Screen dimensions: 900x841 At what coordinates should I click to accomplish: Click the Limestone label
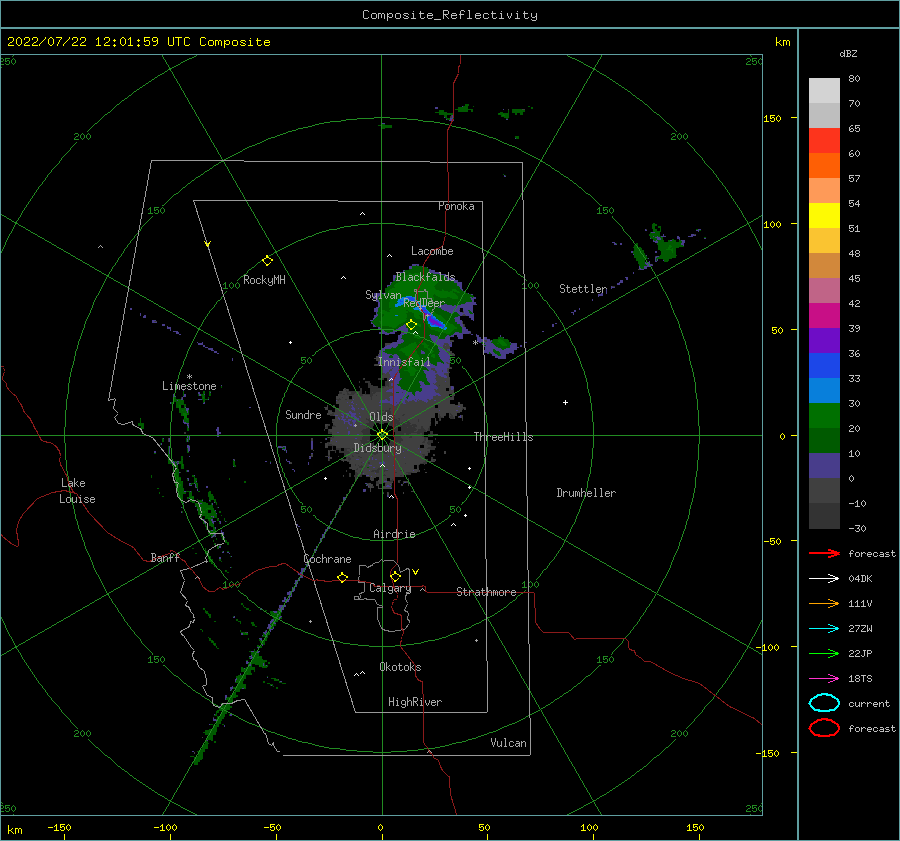click(189, 386)
